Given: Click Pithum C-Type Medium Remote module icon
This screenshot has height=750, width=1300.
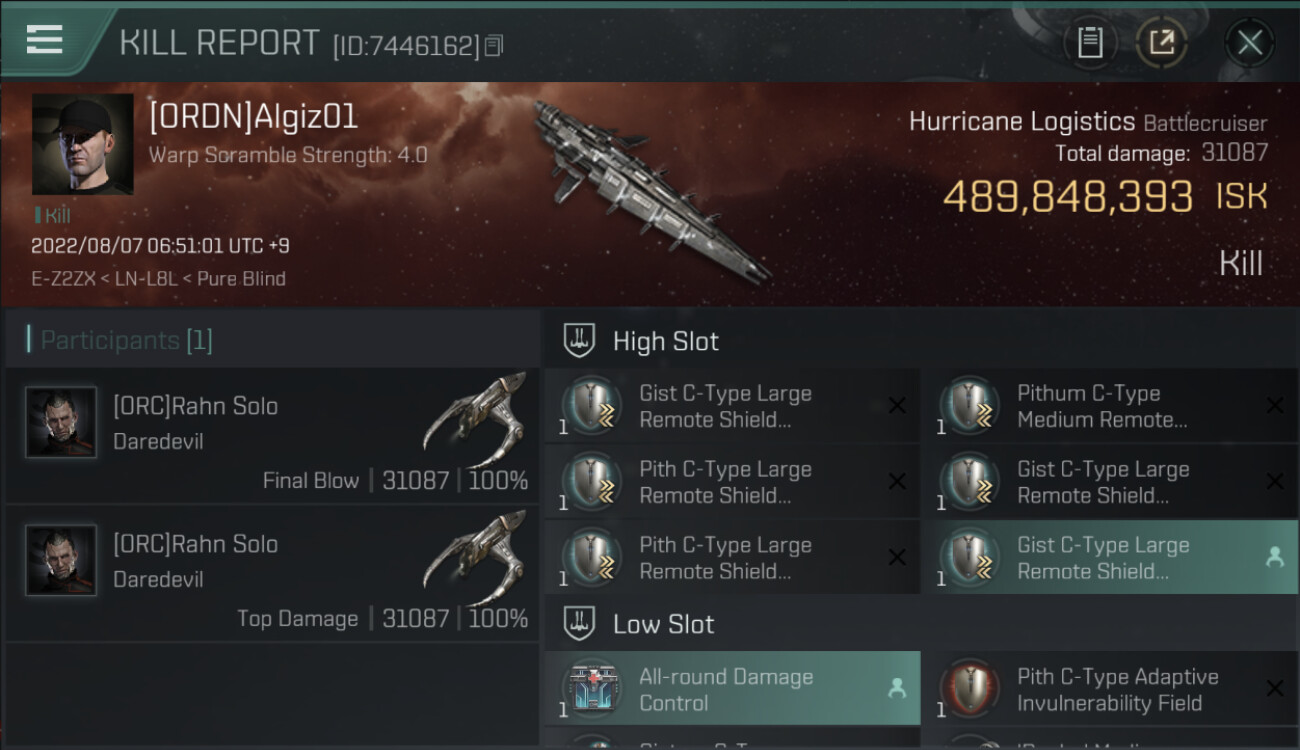Looking at the screenshot, I should pyautogui.click(x=970, y=405).
